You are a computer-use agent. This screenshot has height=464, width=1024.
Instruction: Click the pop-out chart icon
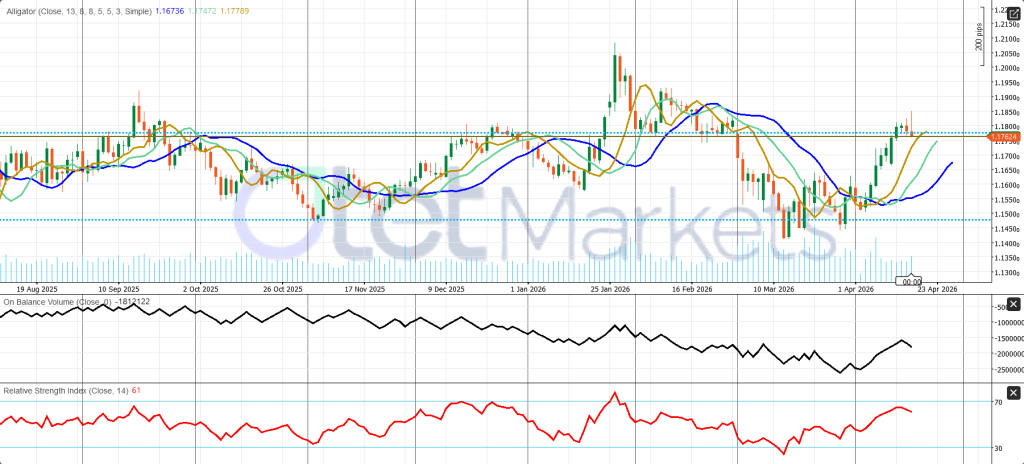pos(1013,12)
